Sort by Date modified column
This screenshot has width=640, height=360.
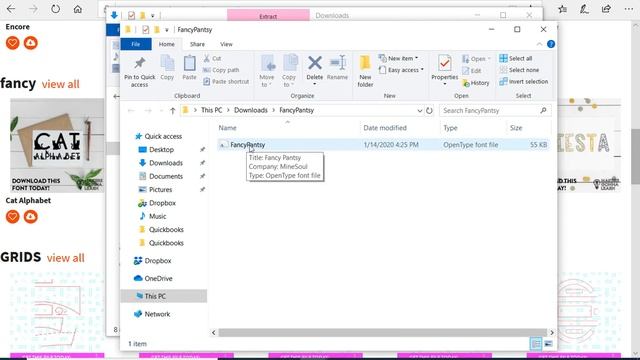pos(385,128)
